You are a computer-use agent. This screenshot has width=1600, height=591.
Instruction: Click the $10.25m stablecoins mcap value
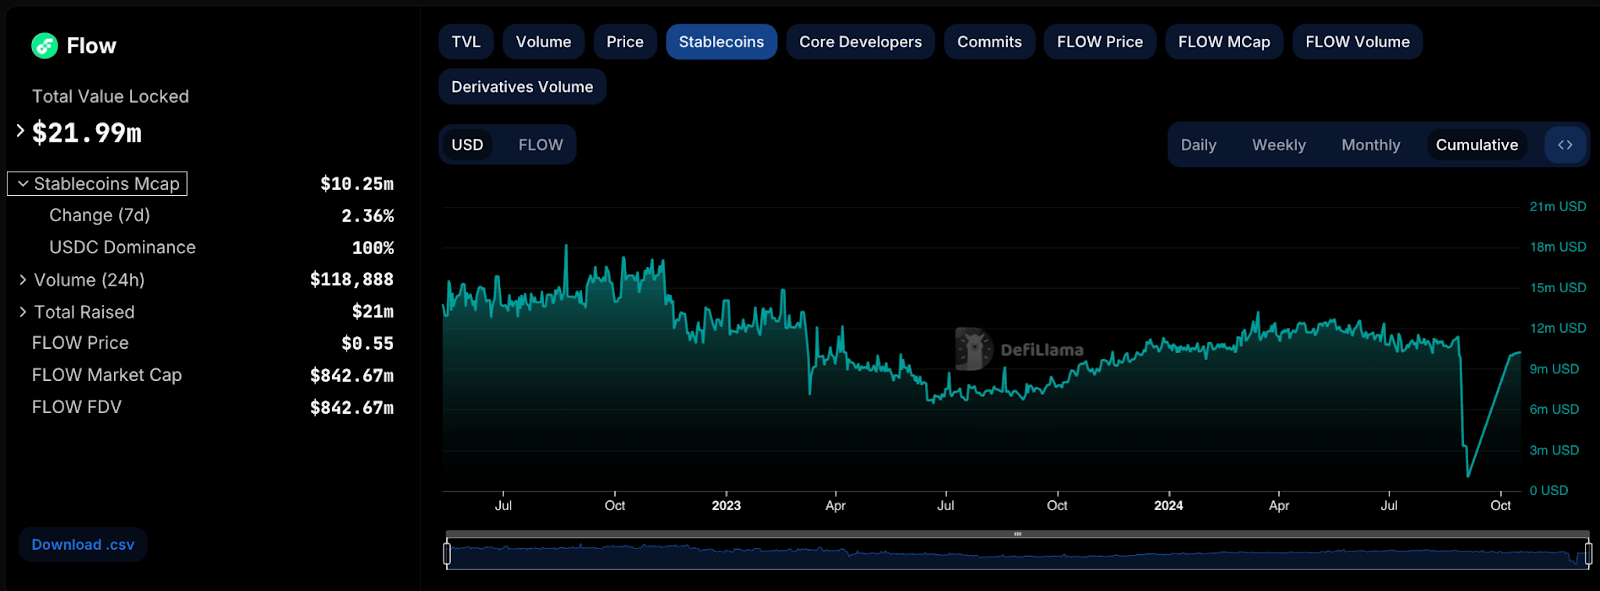point(357,184)
